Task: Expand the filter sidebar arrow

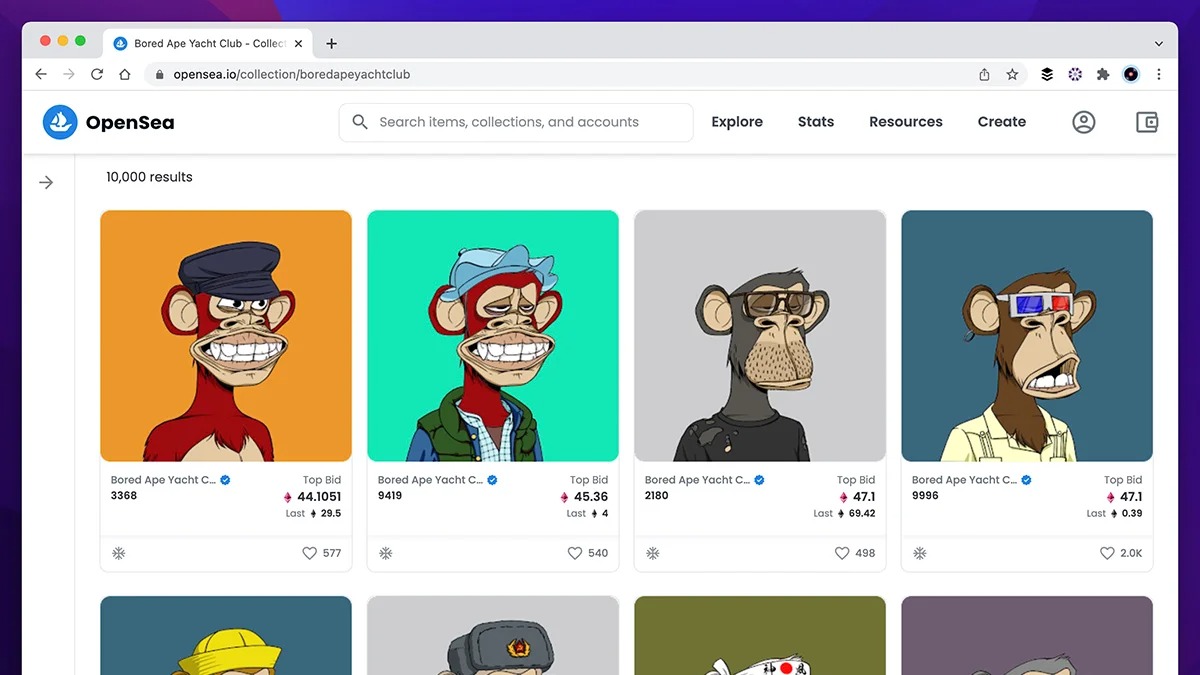Action: pyautogui.click(x=46, y=182)
